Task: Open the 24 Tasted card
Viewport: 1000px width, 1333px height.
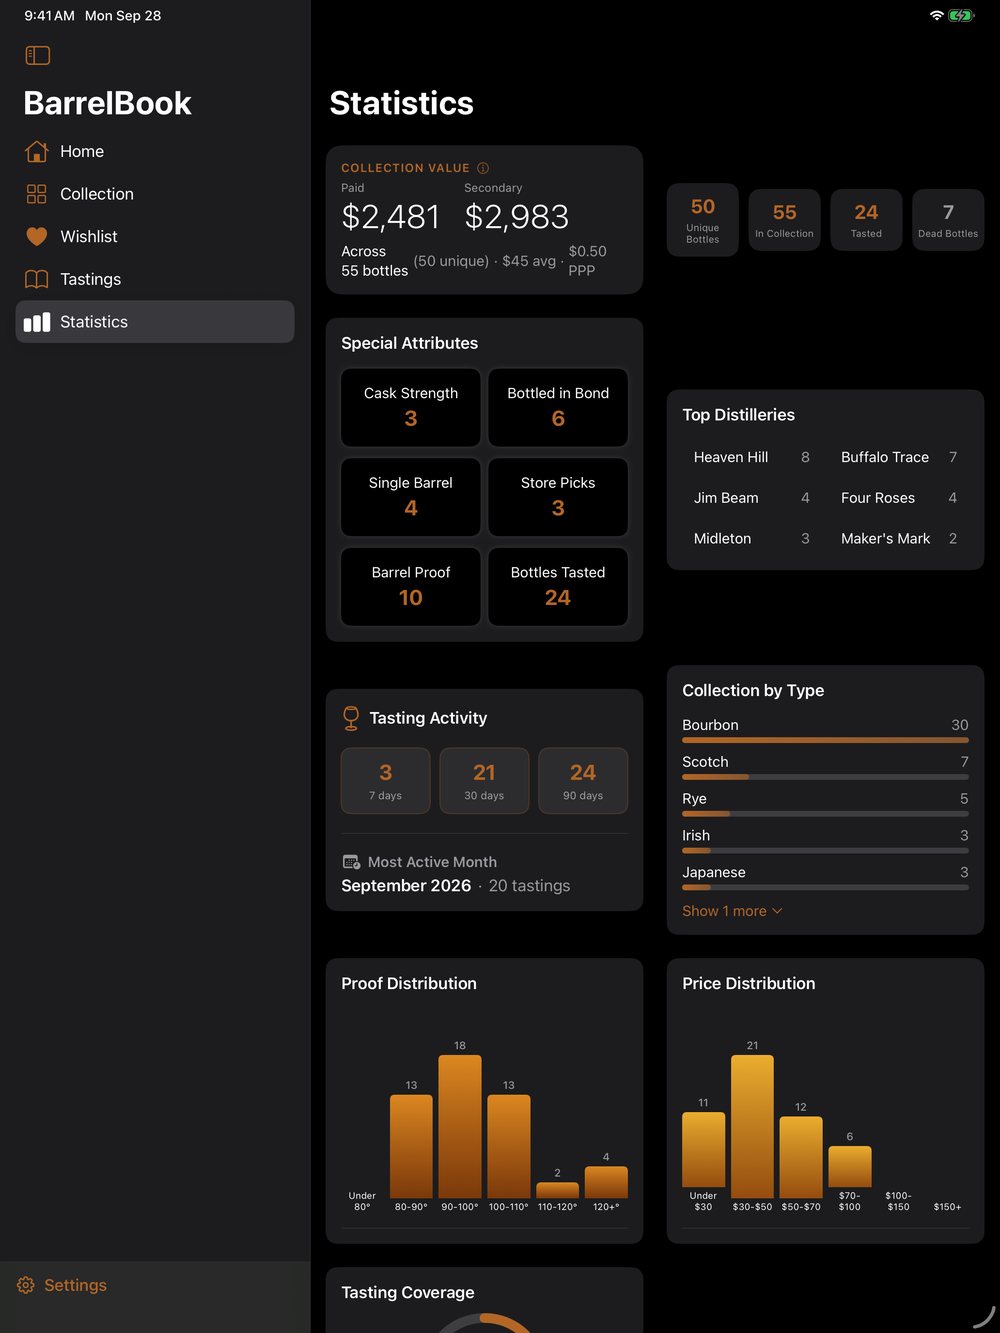Action: point(866,220)
